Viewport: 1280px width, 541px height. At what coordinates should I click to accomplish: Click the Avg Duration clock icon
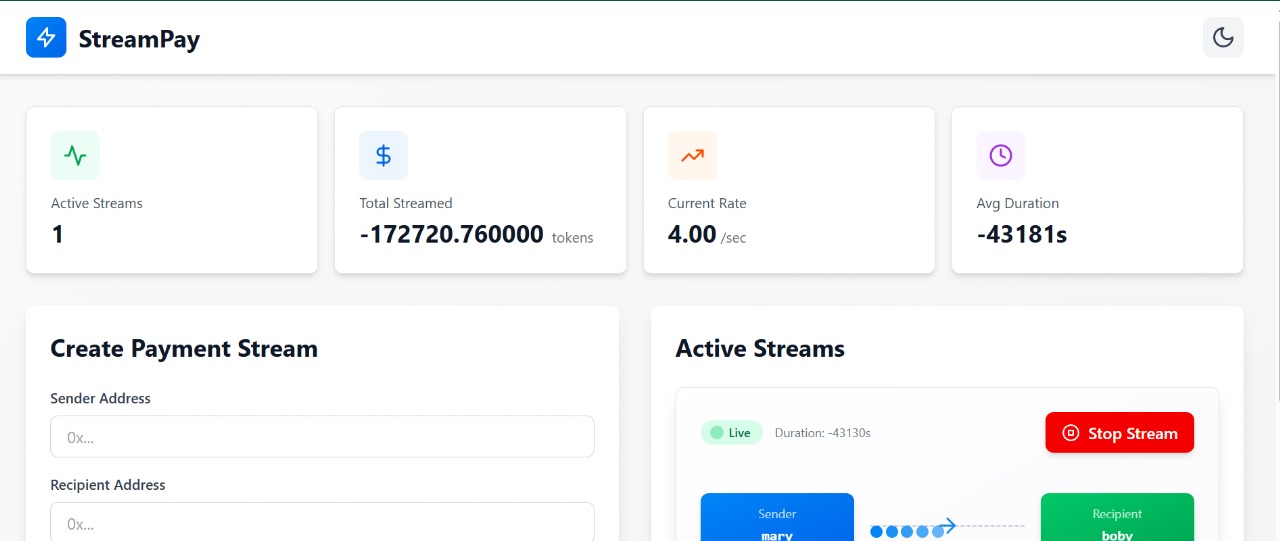(x=1001, y=155)
